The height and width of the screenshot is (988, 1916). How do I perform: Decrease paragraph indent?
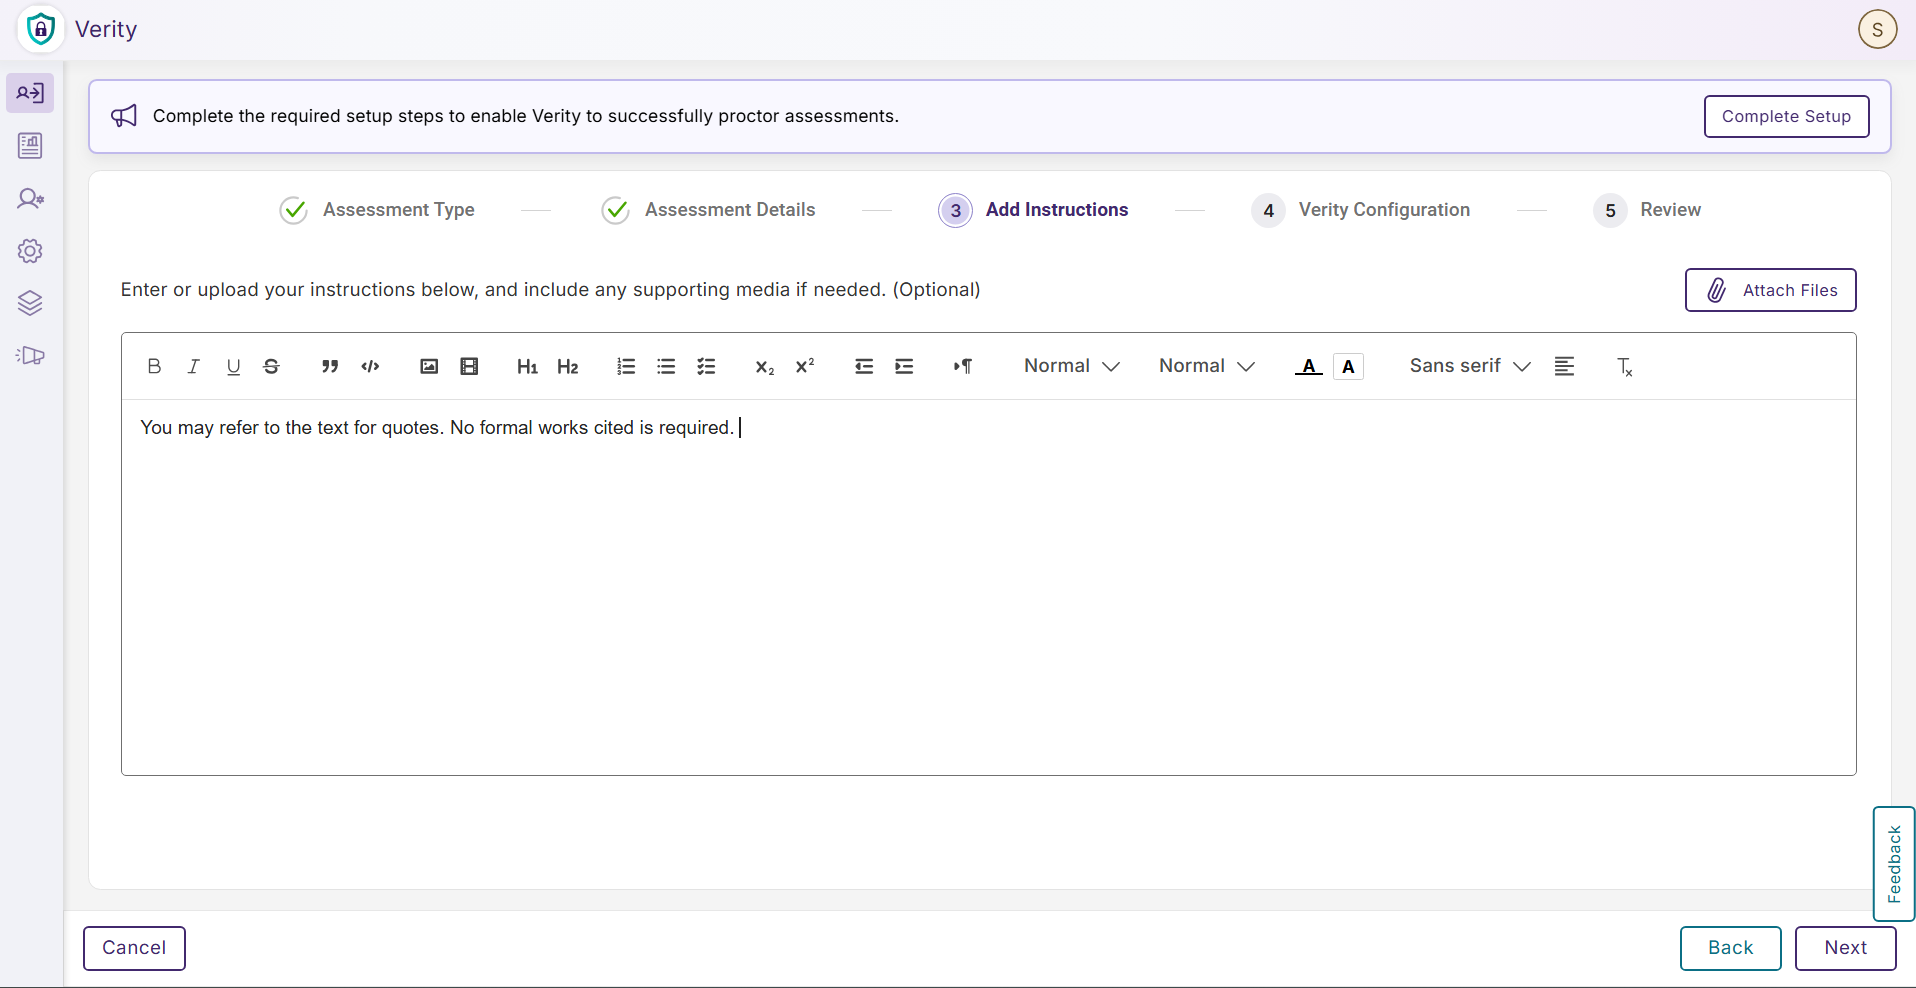(864, 366)
